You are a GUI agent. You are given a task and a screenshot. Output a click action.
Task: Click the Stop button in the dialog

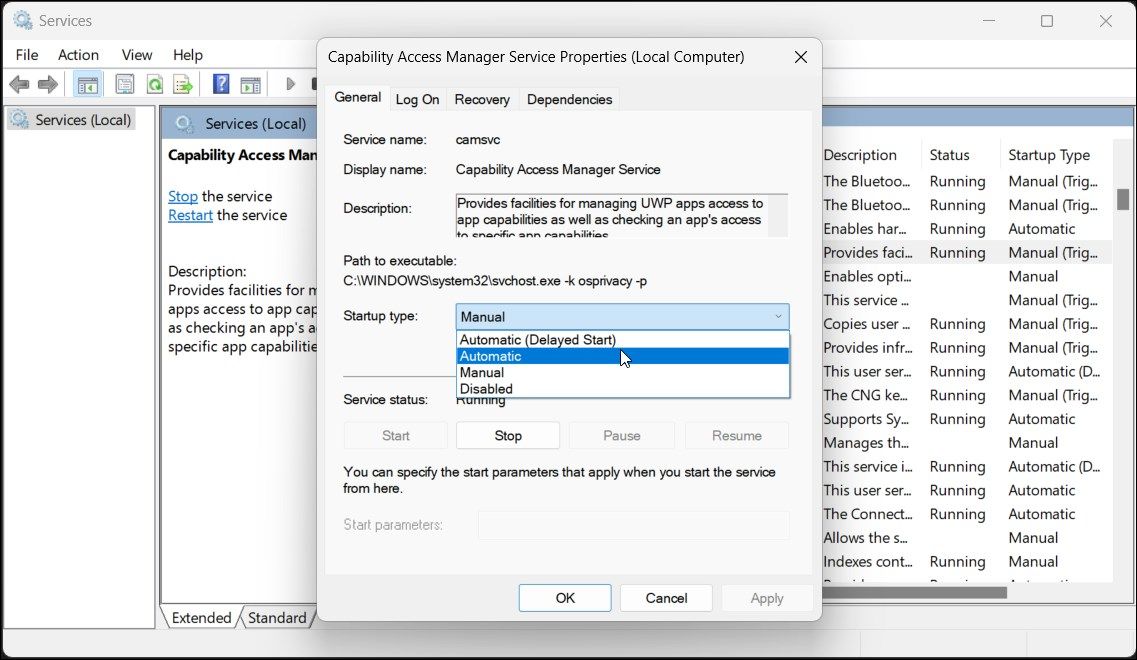coord(508,435)
